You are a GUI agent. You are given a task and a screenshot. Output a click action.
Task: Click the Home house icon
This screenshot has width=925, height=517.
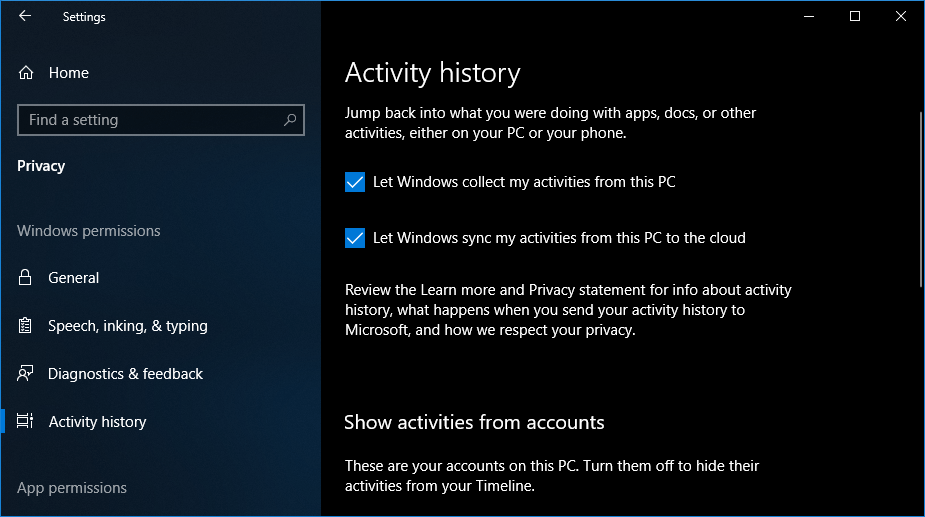[26, 73]
